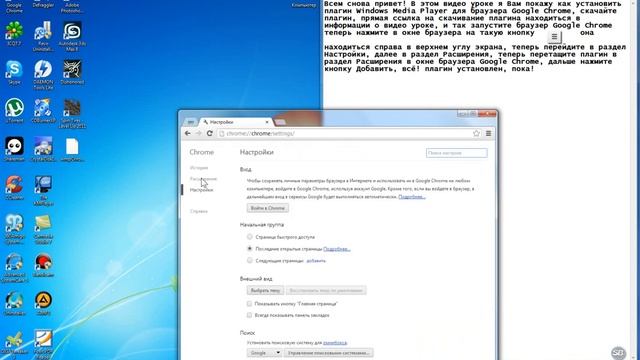Screen dimensions: 640x360
Task: Open the panda-face desktop shortcut
Action: [x=14, y=149]
